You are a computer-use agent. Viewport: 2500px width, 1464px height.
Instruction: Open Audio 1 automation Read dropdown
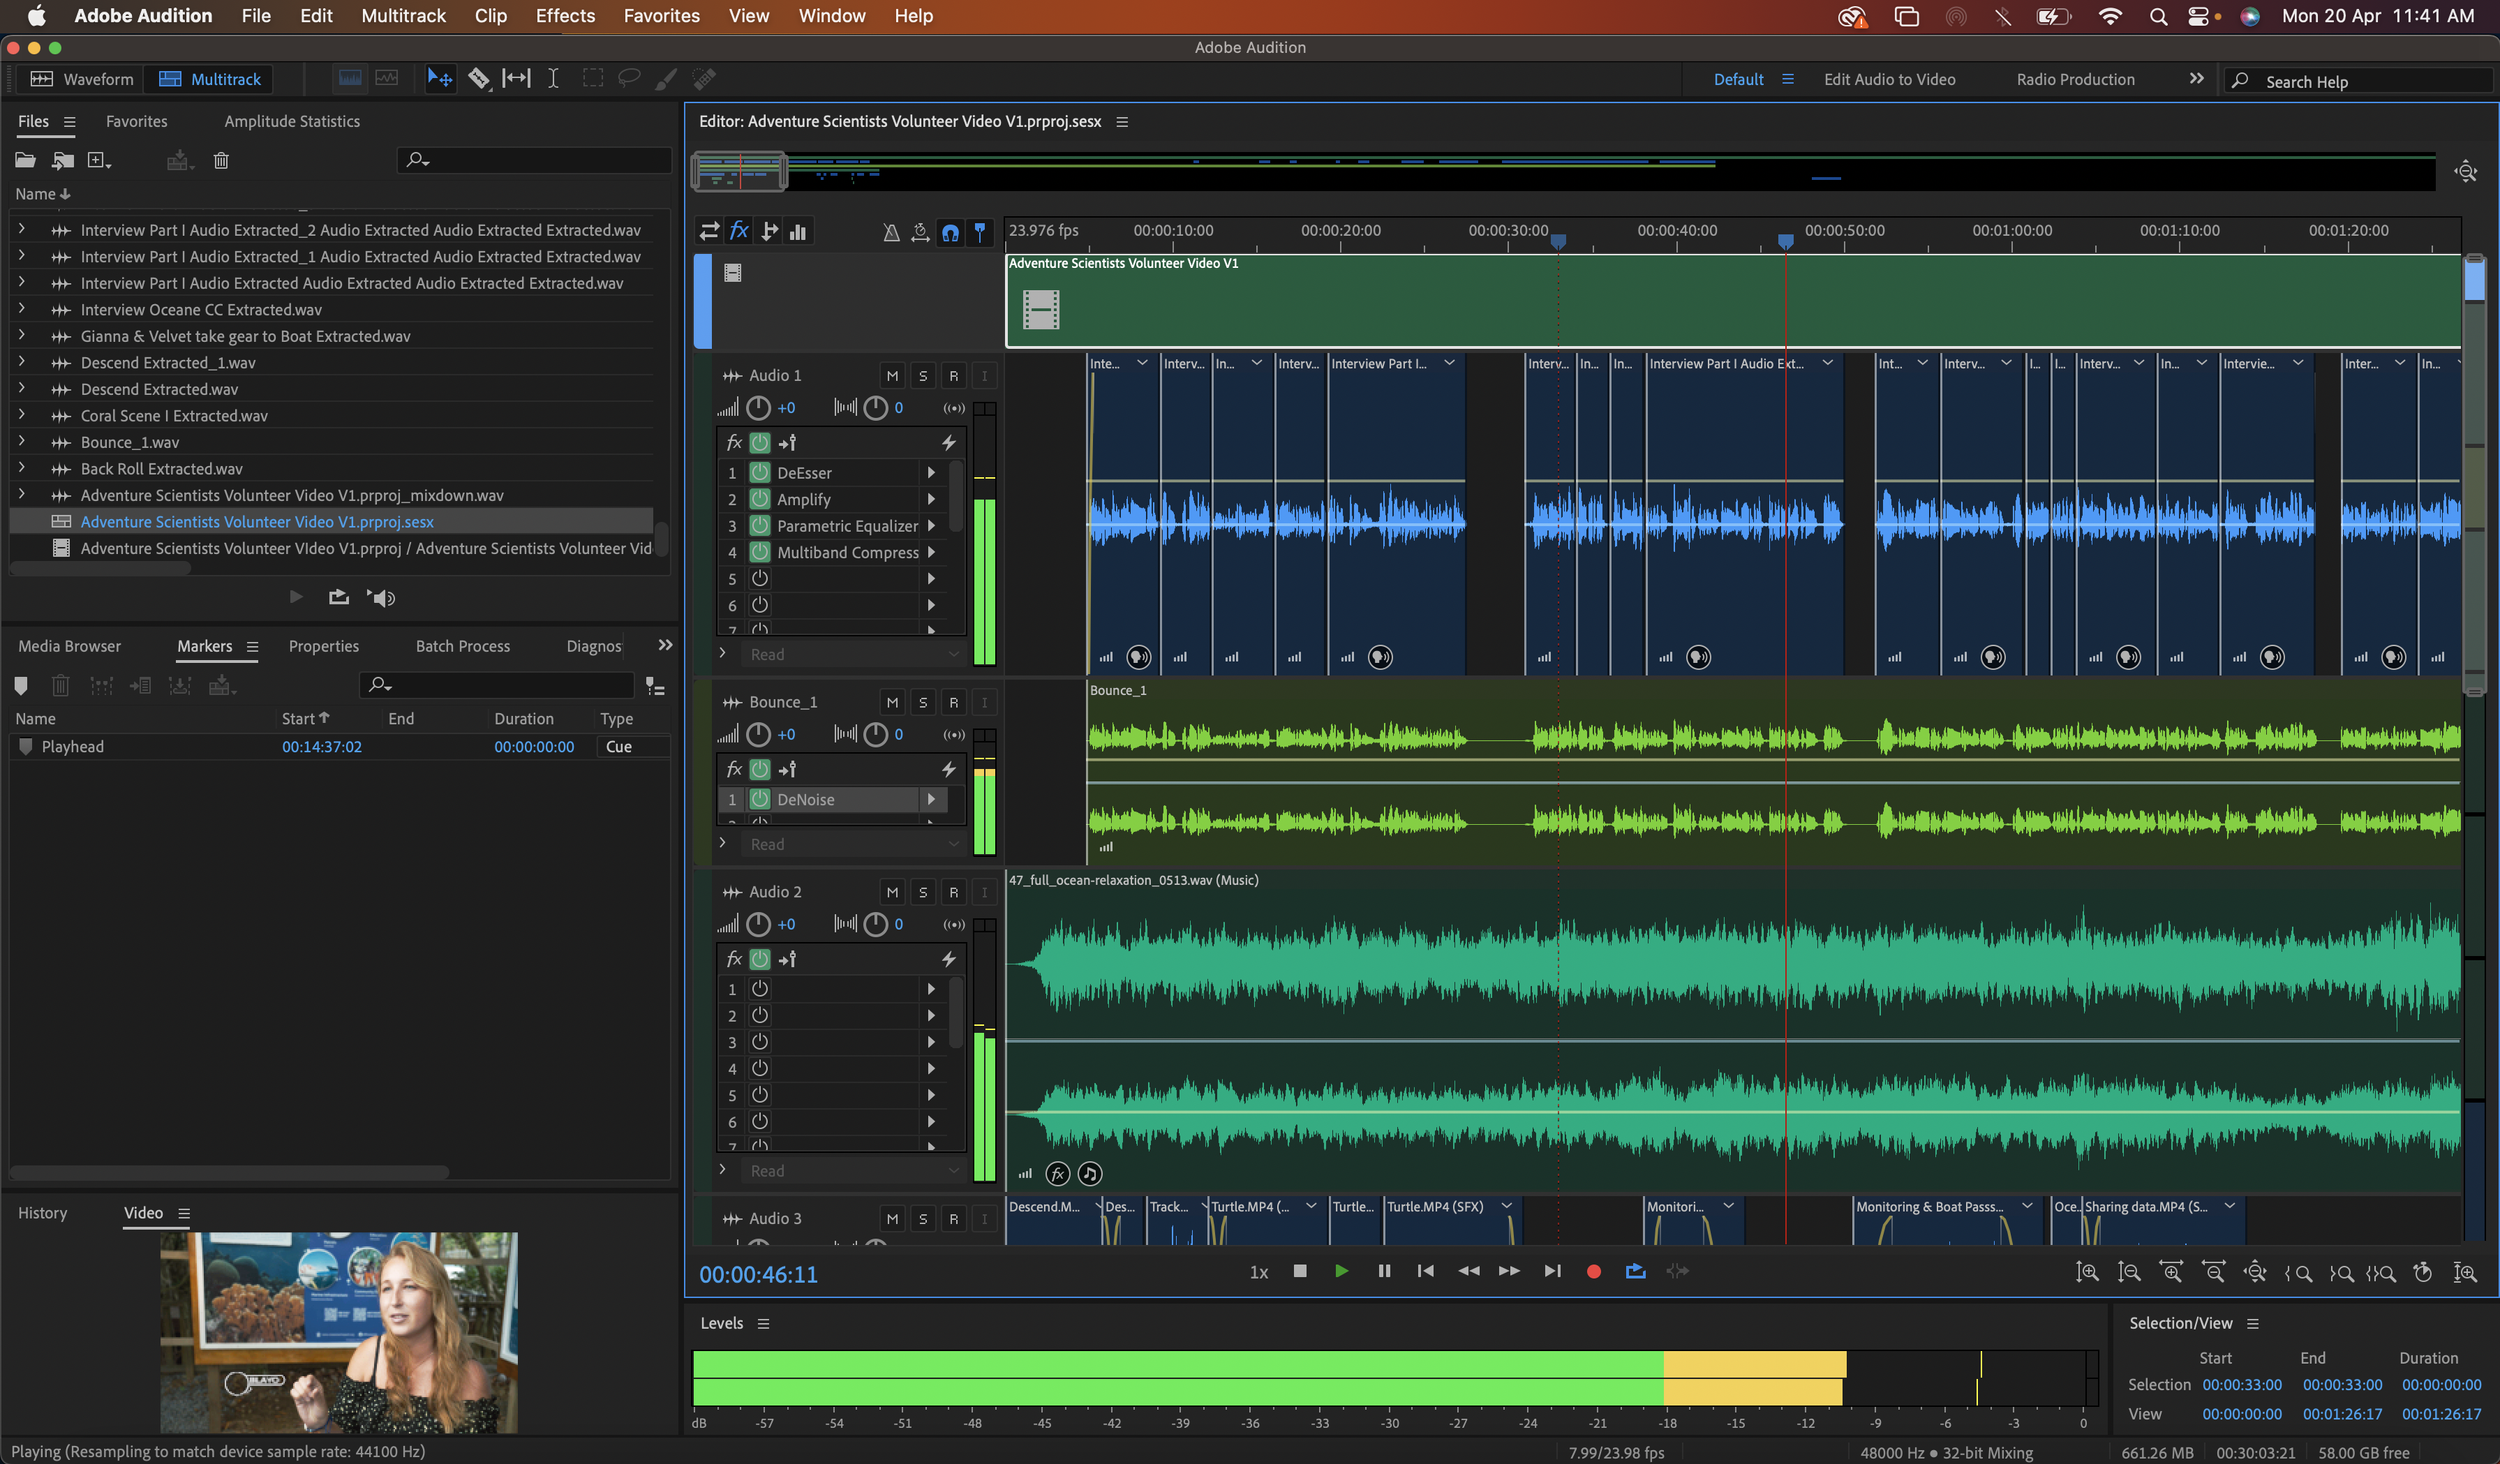pyautogui.click(x=852, y=654)
